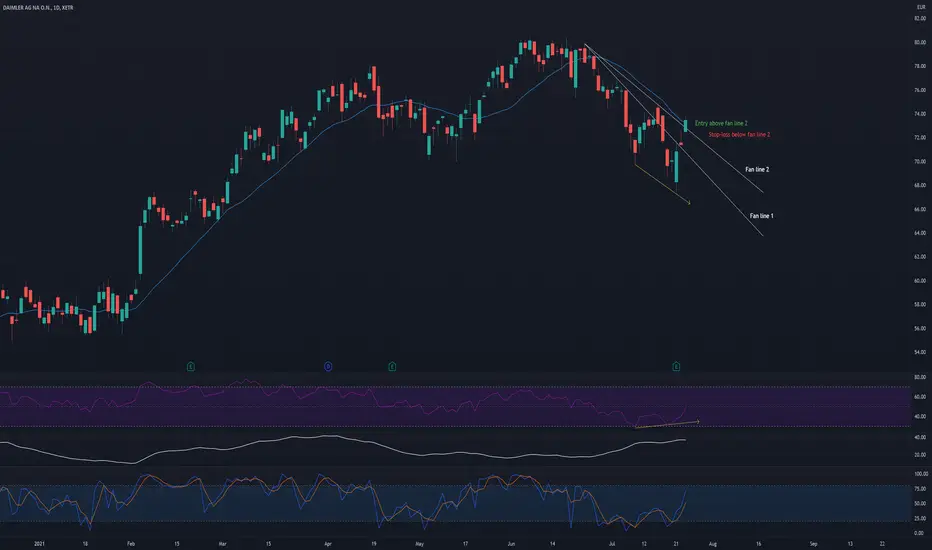The height and width of the screenshot is (550, 932).
Task: Click the February earnings 'E' event marker
Action: (x=191, y=366)
